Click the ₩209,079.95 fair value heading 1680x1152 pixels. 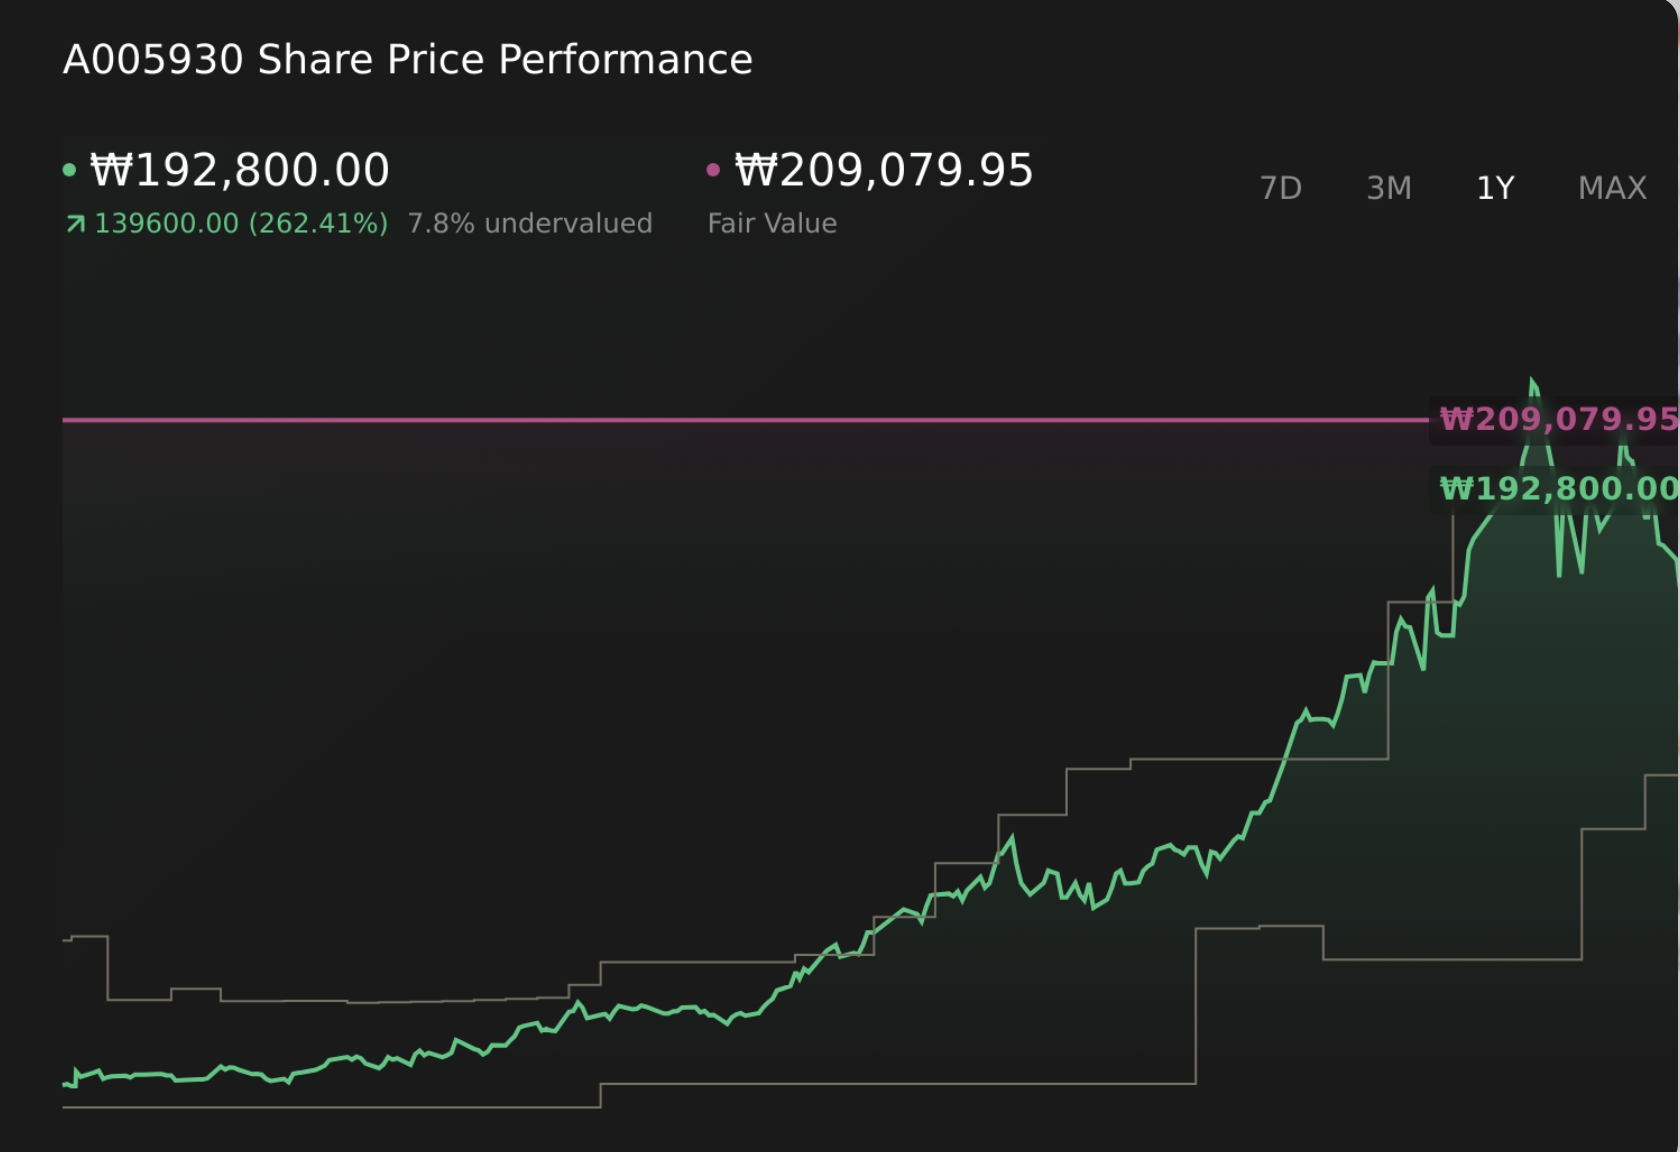pyautogui.click(x=884, y=170)
